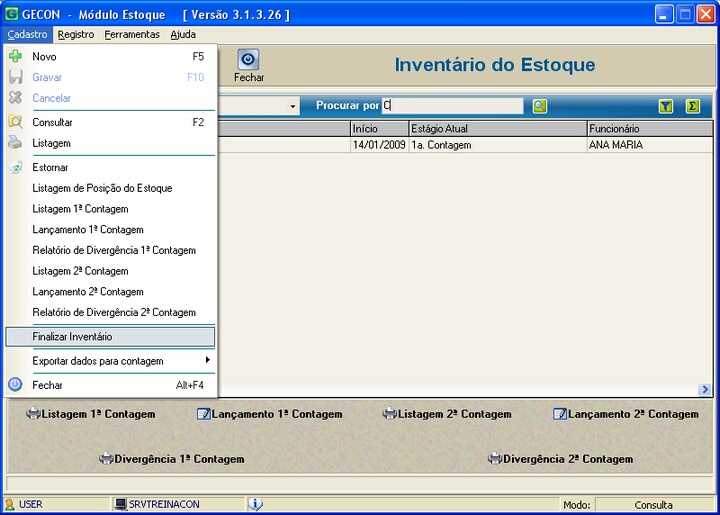The image size is (720, 515).
Task: Click the Listagem 1ª Contagem bottom button
Action: pos(90,414)
